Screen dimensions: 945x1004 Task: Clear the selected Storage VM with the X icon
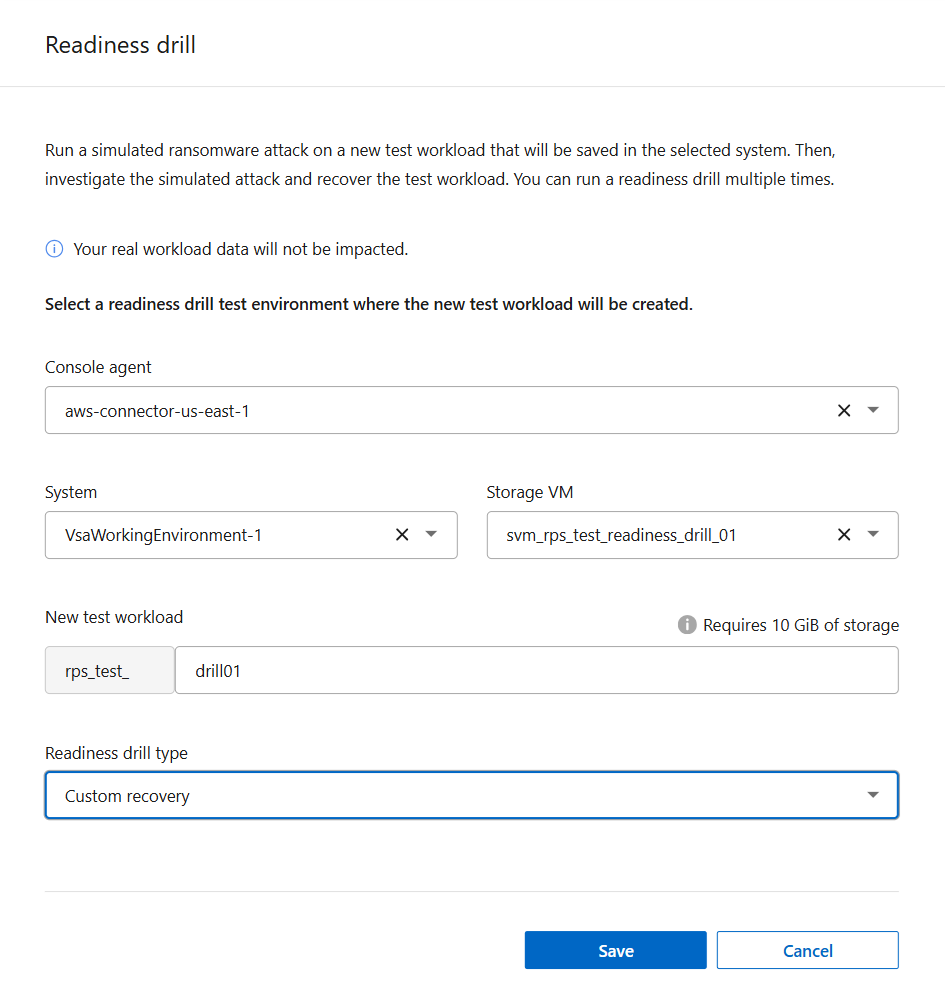(844, 535)
